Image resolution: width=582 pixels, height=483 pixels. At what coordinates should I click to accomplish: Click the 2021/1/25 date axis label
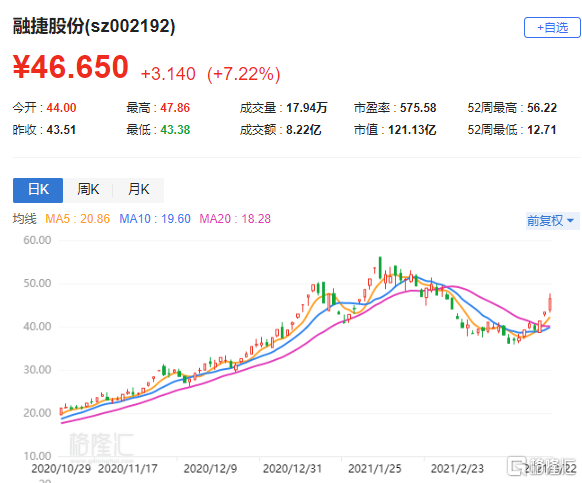[375, 469]
